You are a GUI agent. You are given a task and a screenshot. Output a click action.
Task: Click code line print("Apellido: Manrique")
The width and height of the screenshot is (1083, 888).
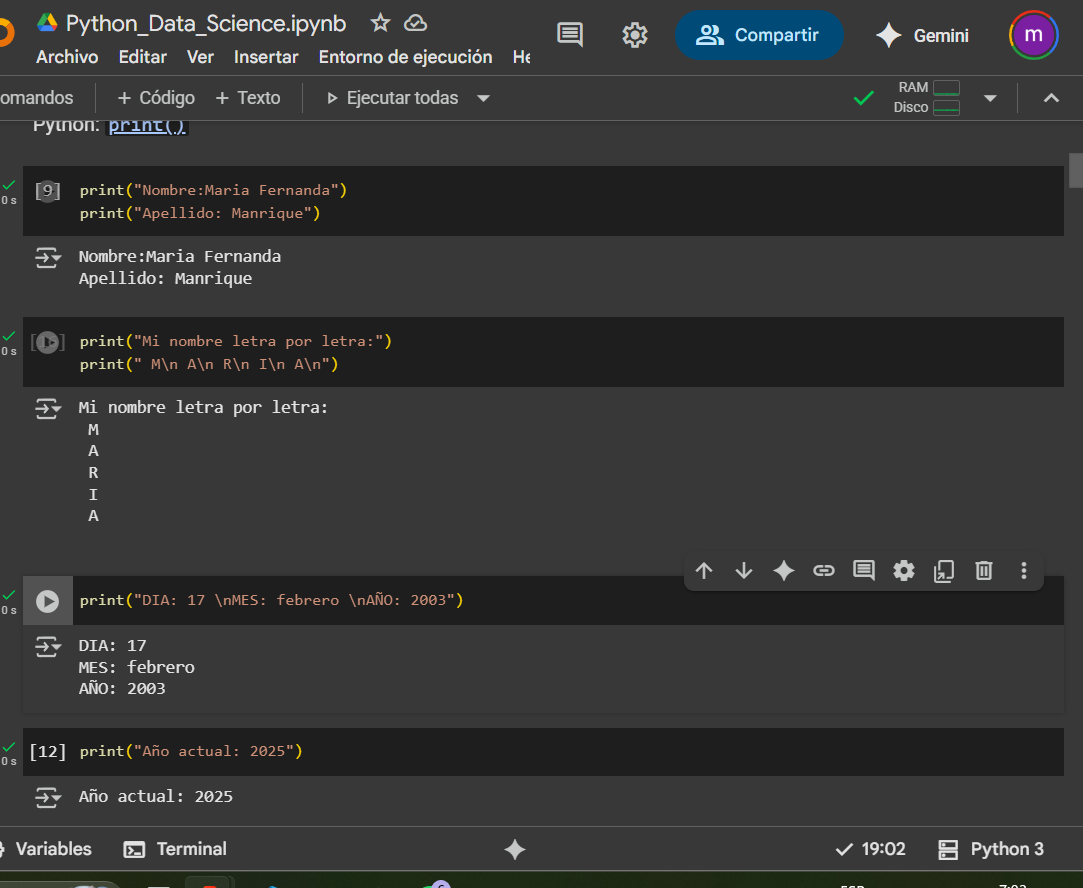tap(200, 213)
